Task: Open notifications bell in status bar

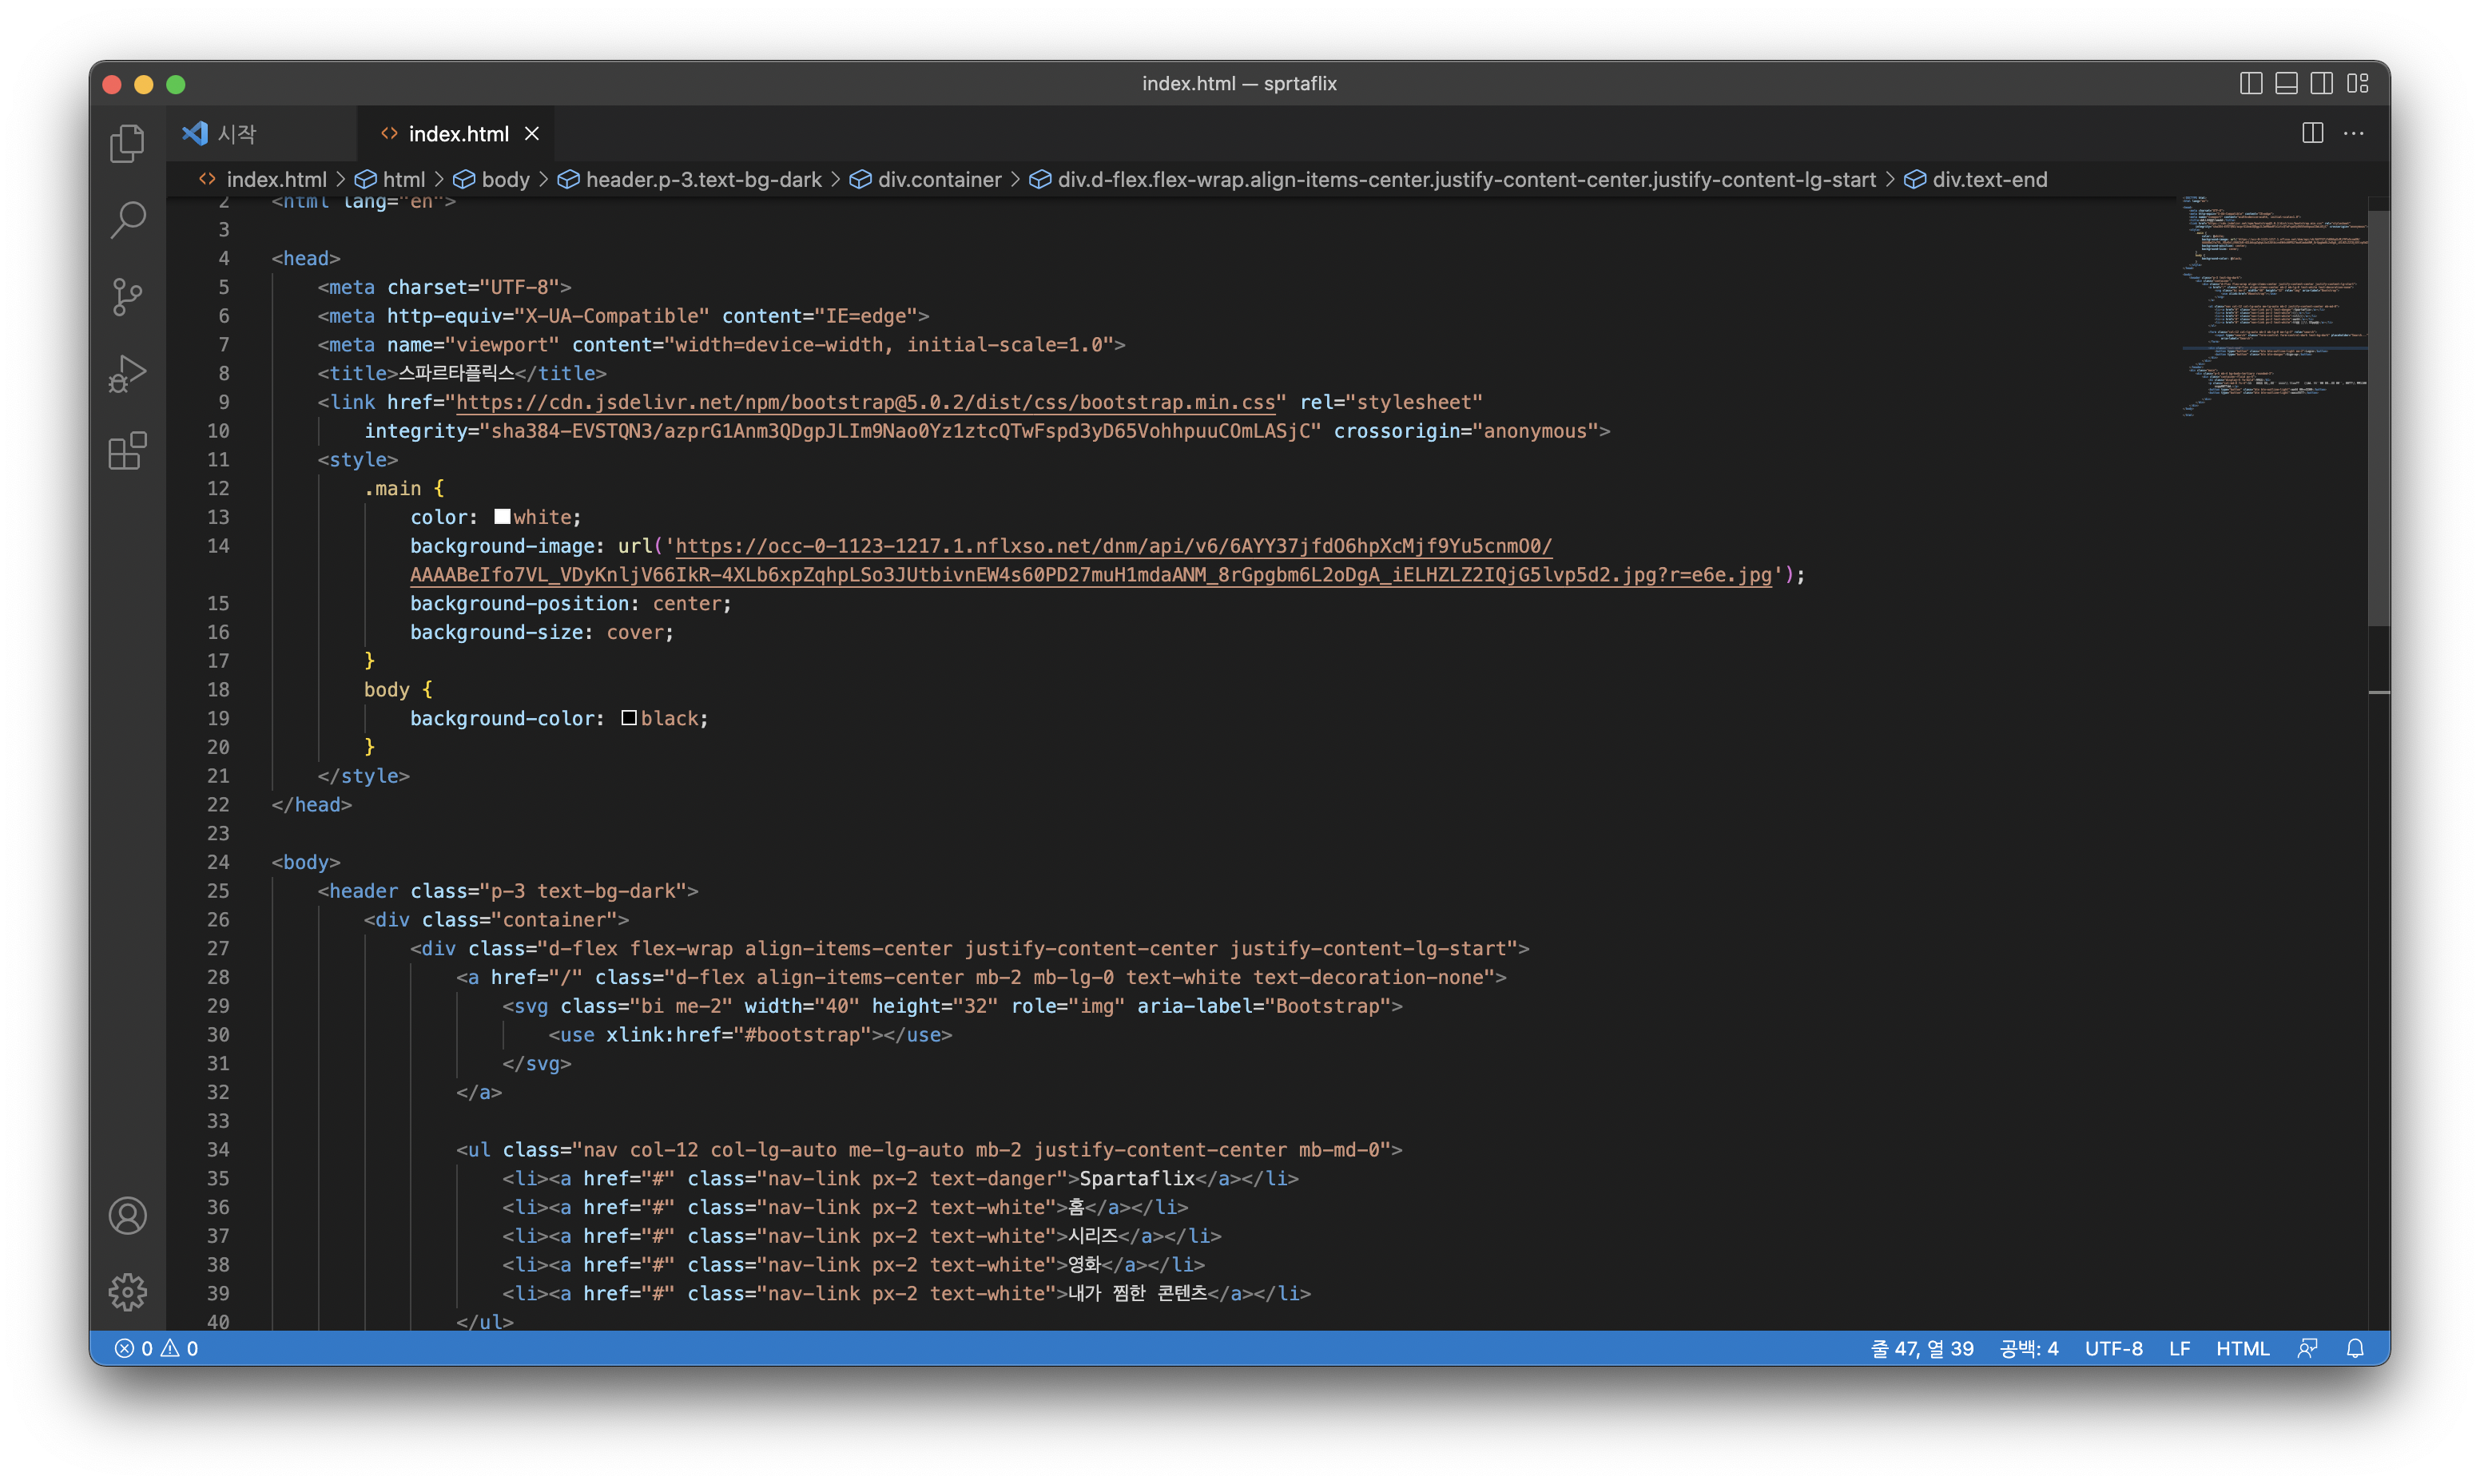Action: [2355, 1348]
